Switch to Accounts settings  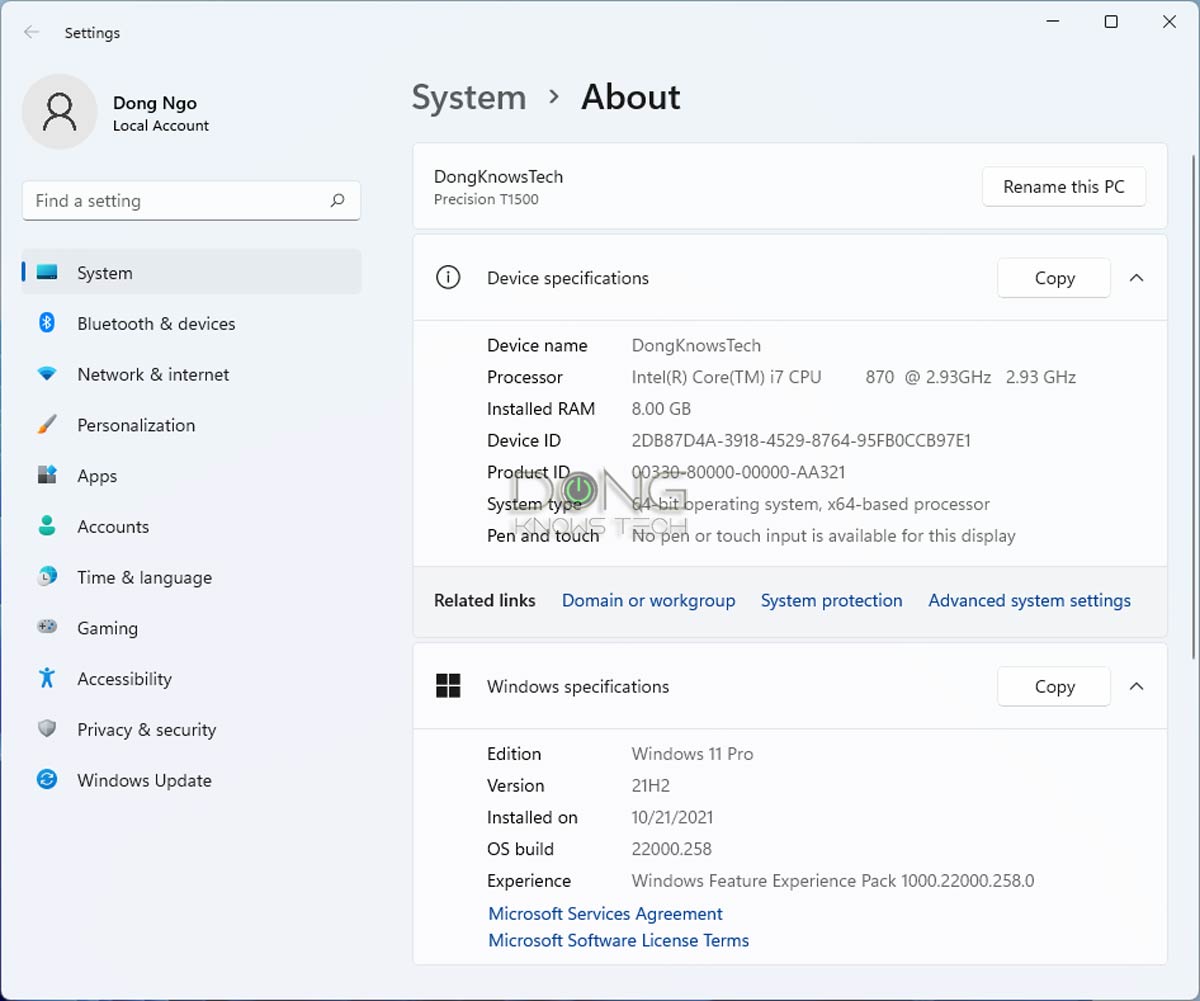(191, 526)
